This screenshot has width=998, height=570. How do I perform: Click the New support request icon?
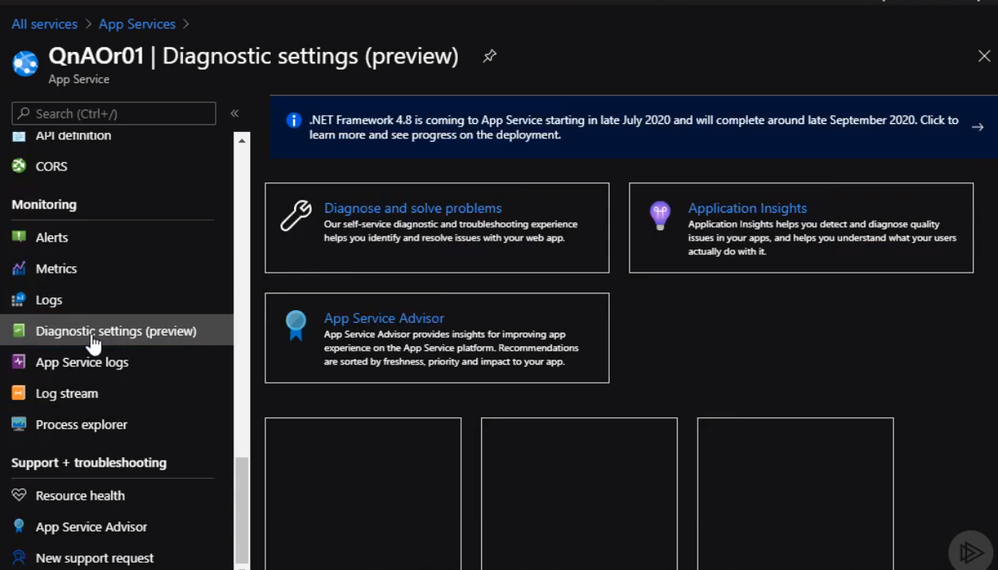[19, 558]
